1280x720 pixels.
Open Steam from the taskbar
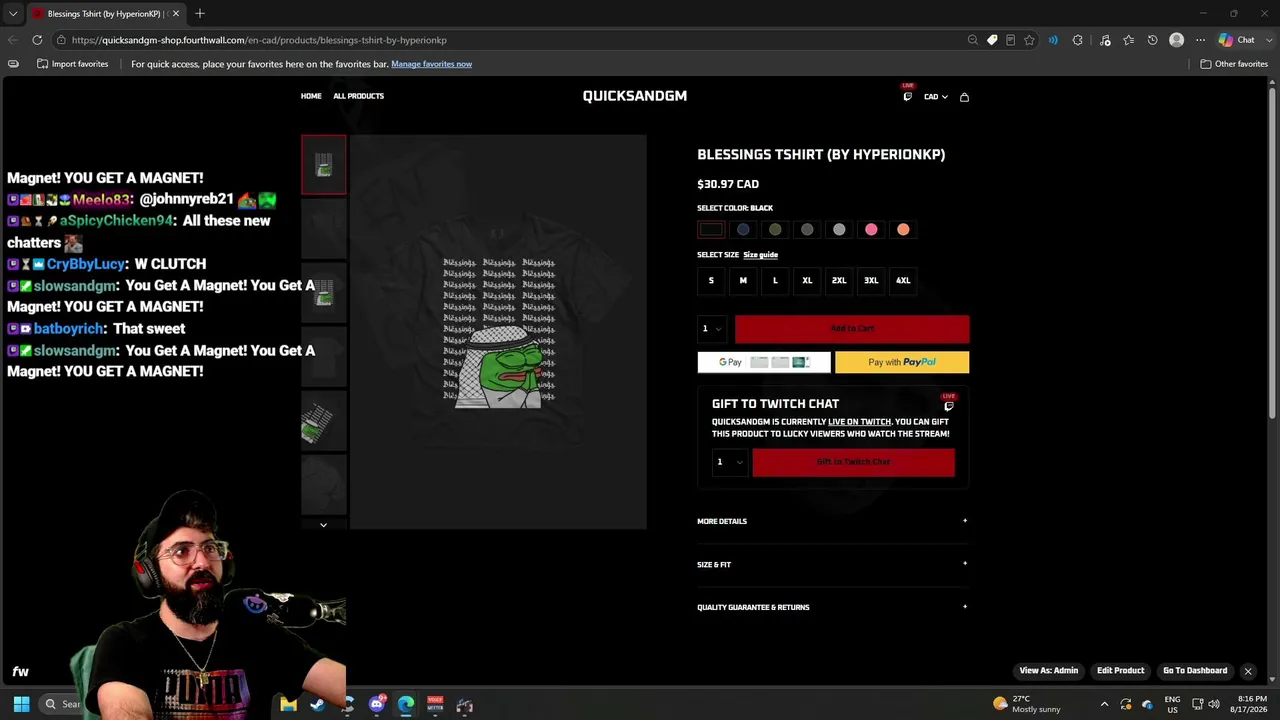pos(317,705)
